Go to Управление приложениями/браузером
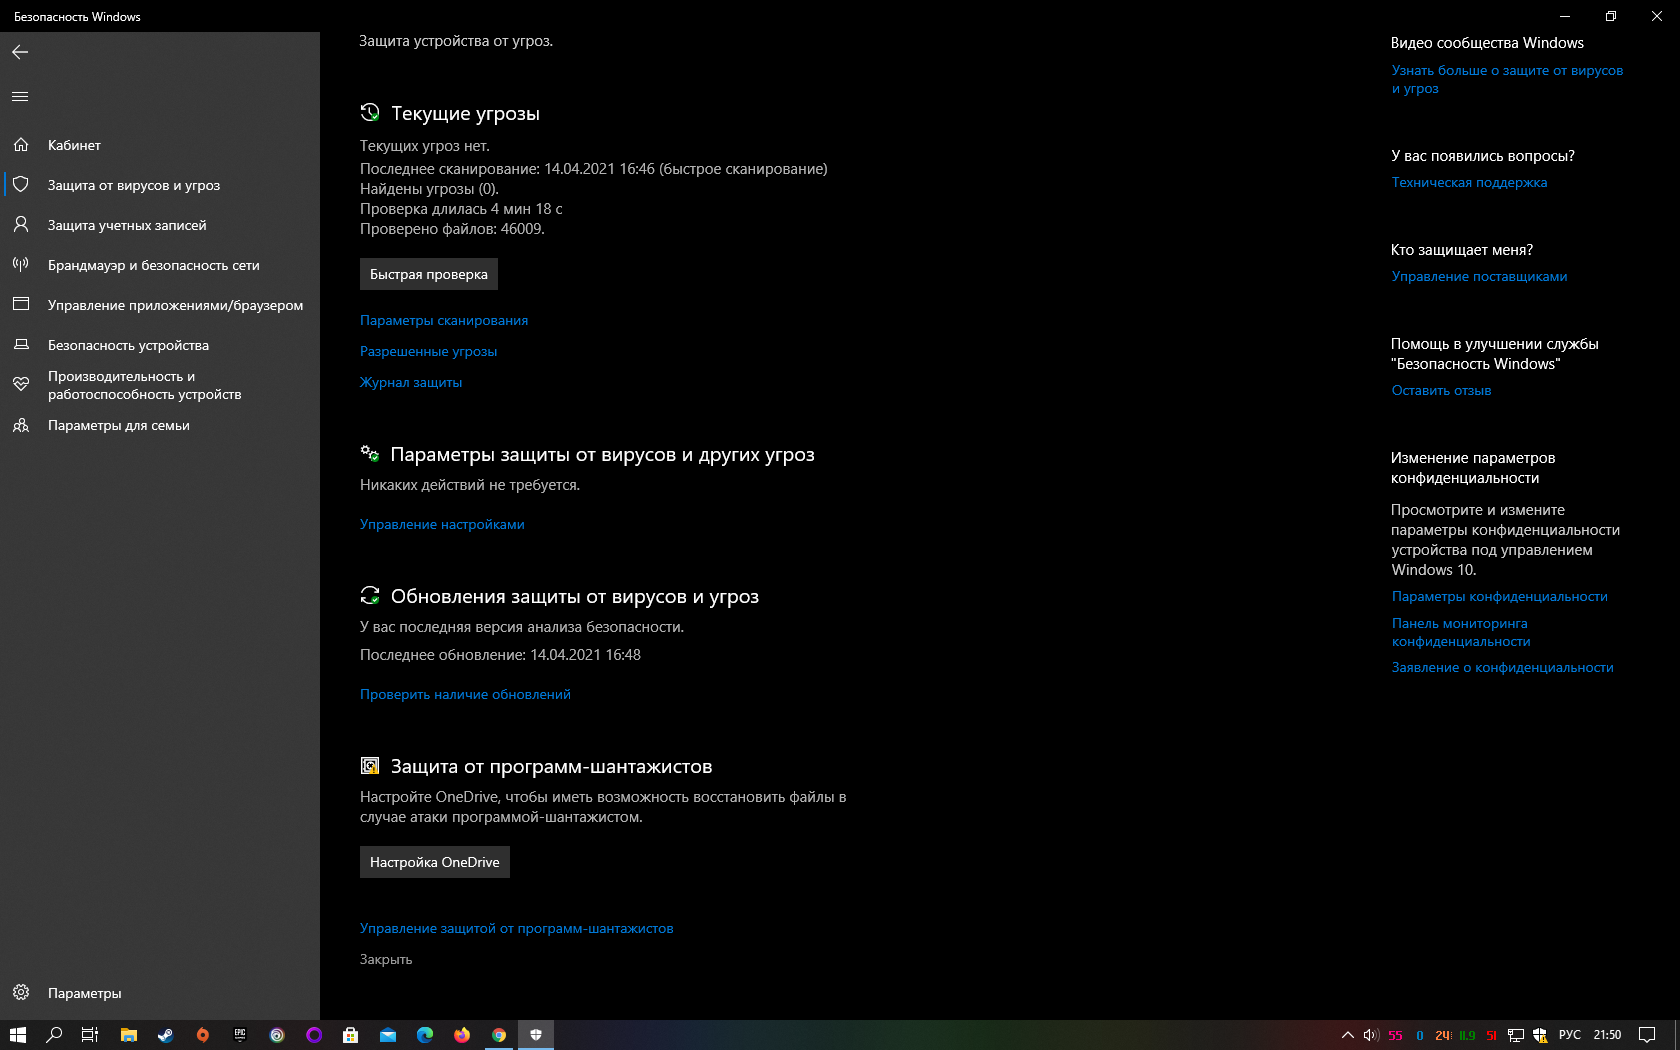1680x1050 pixels. point(160,305)
